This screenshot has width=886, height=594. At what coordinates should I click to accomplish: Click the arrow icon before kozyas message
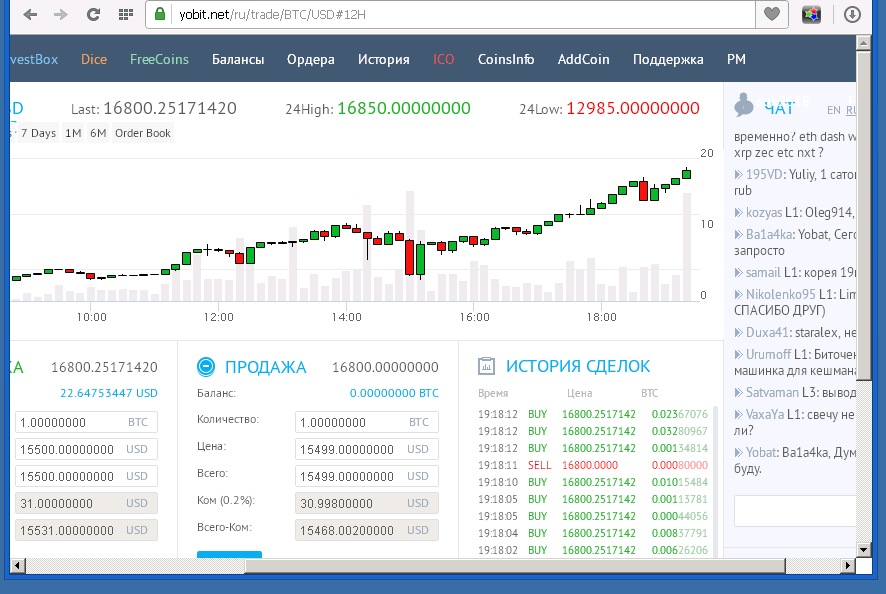[738, 213]
